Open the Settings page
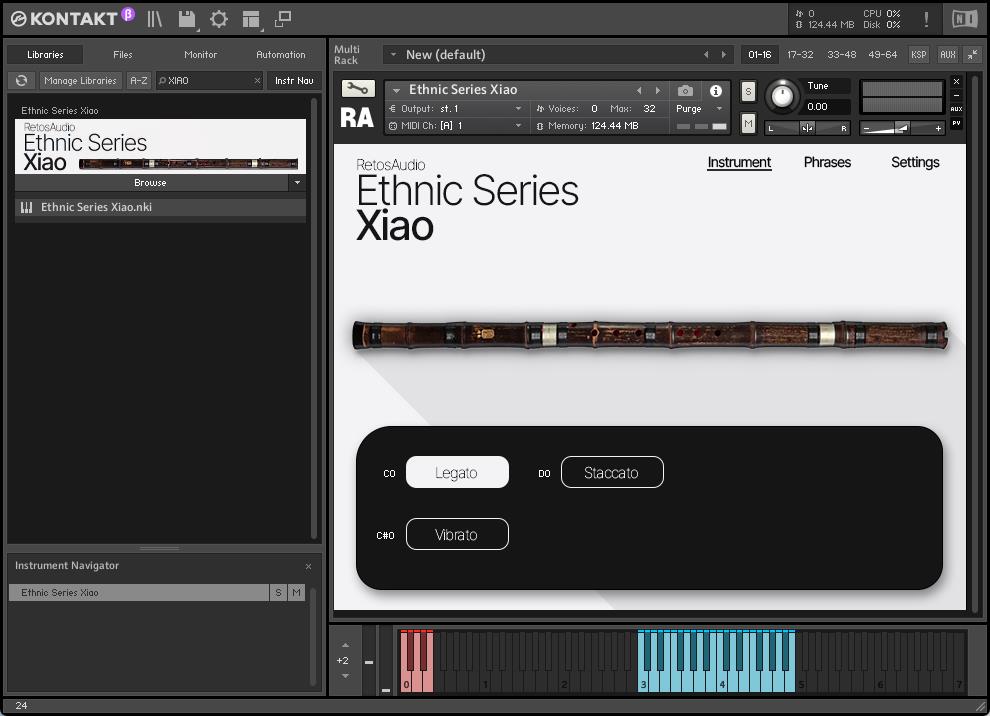The image size is (990, 716). click(915, 162)
